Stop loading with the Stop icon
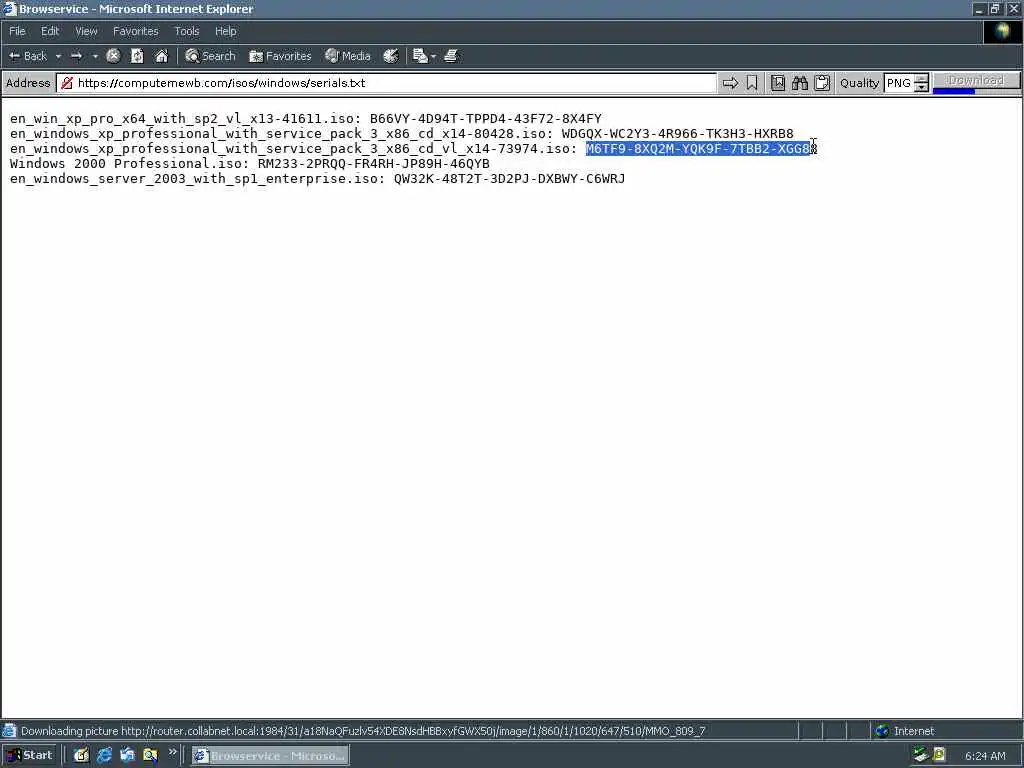1024x768 pixels. pyautogui.click(x=113, y=56)
